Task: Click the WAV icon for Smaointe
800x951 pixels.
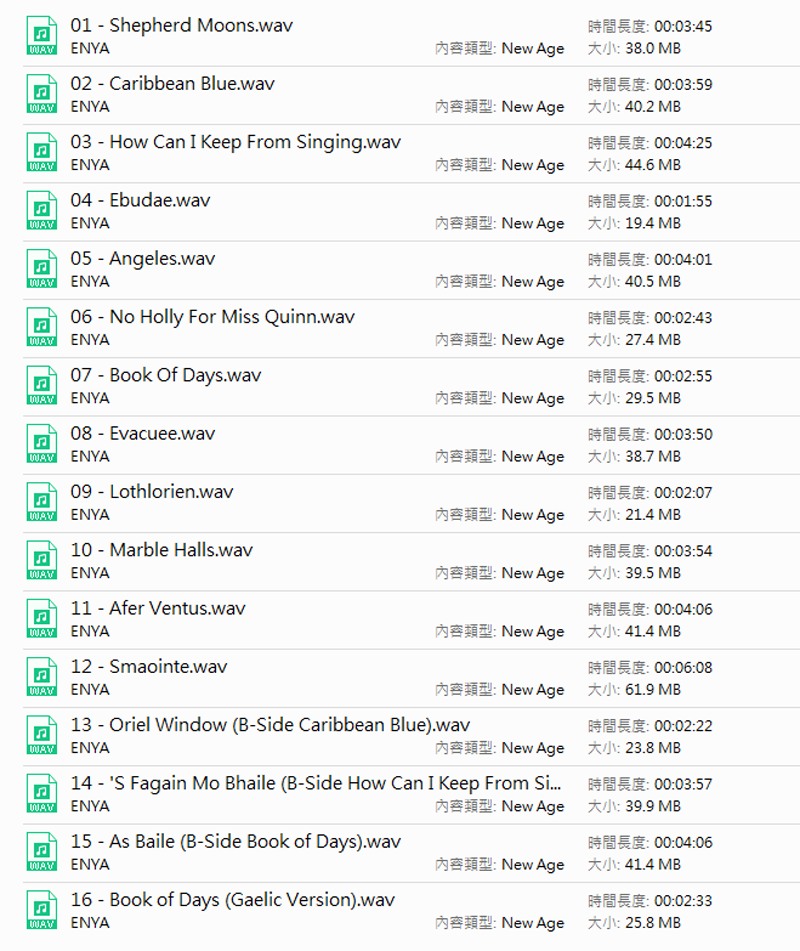Action: click(42, 677)
